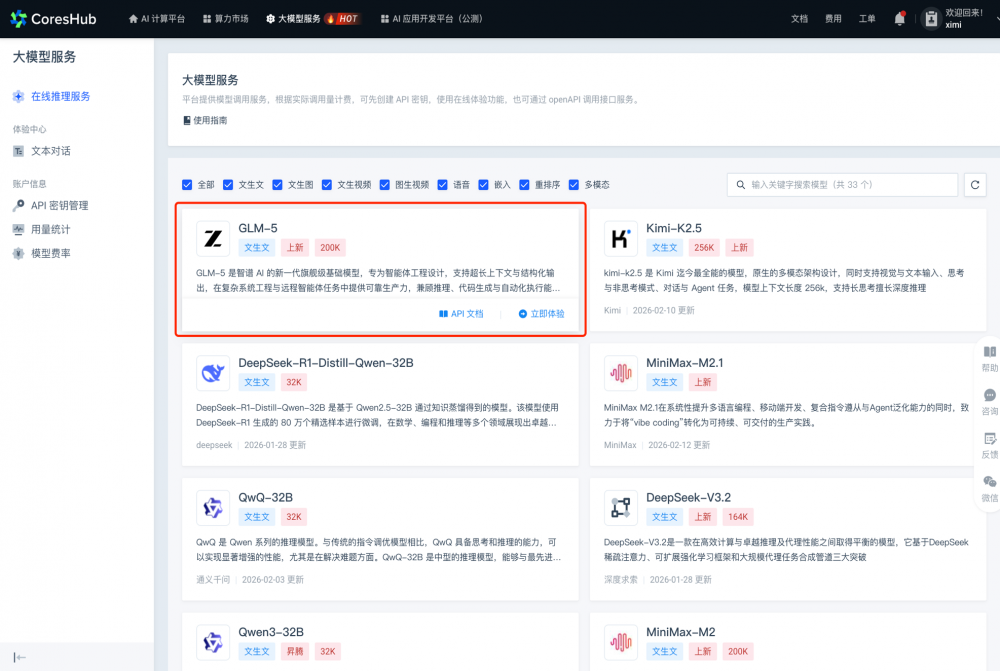The image size is (1000, 671).
Task: Open the user avatar account menu
Action: pyautogui.click(x=931, y=18)
